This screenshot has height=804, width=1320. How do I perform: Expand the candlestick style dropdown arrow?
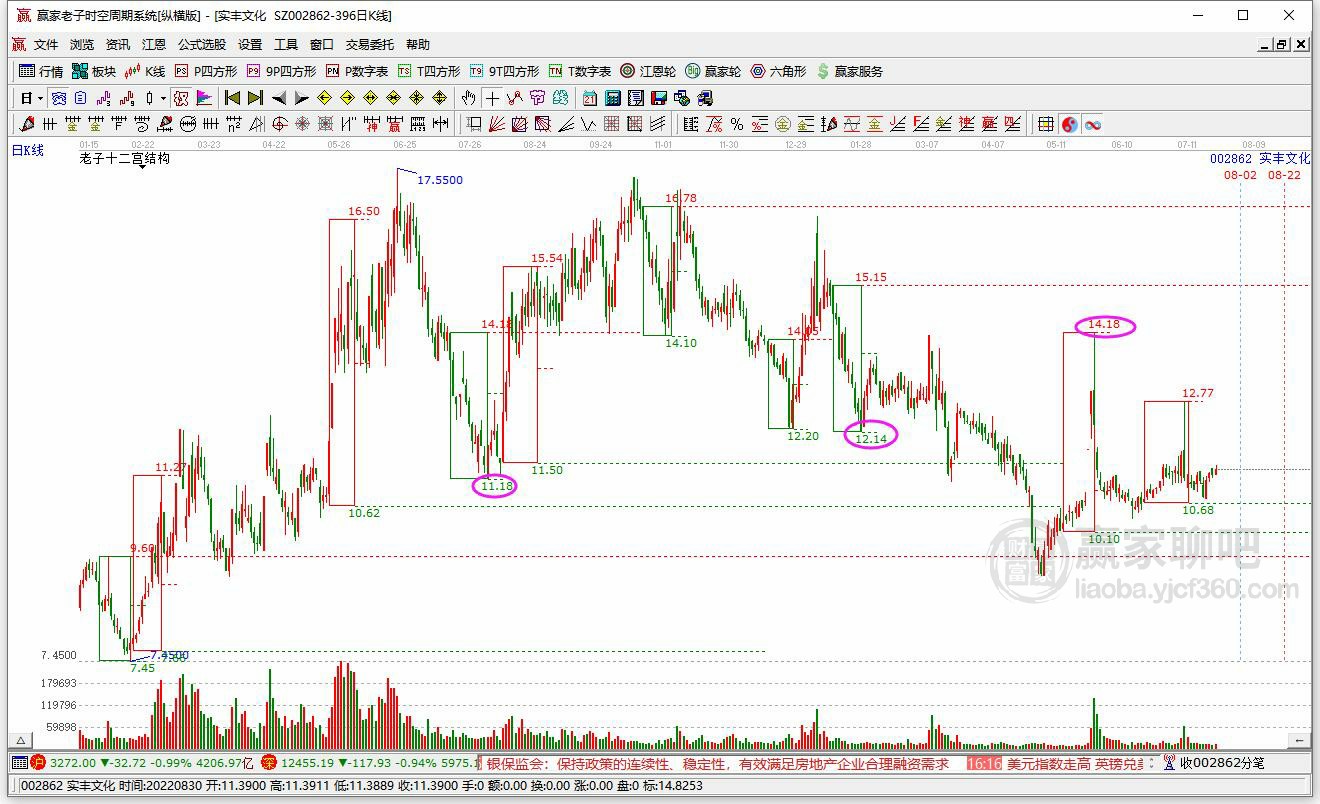163,98
